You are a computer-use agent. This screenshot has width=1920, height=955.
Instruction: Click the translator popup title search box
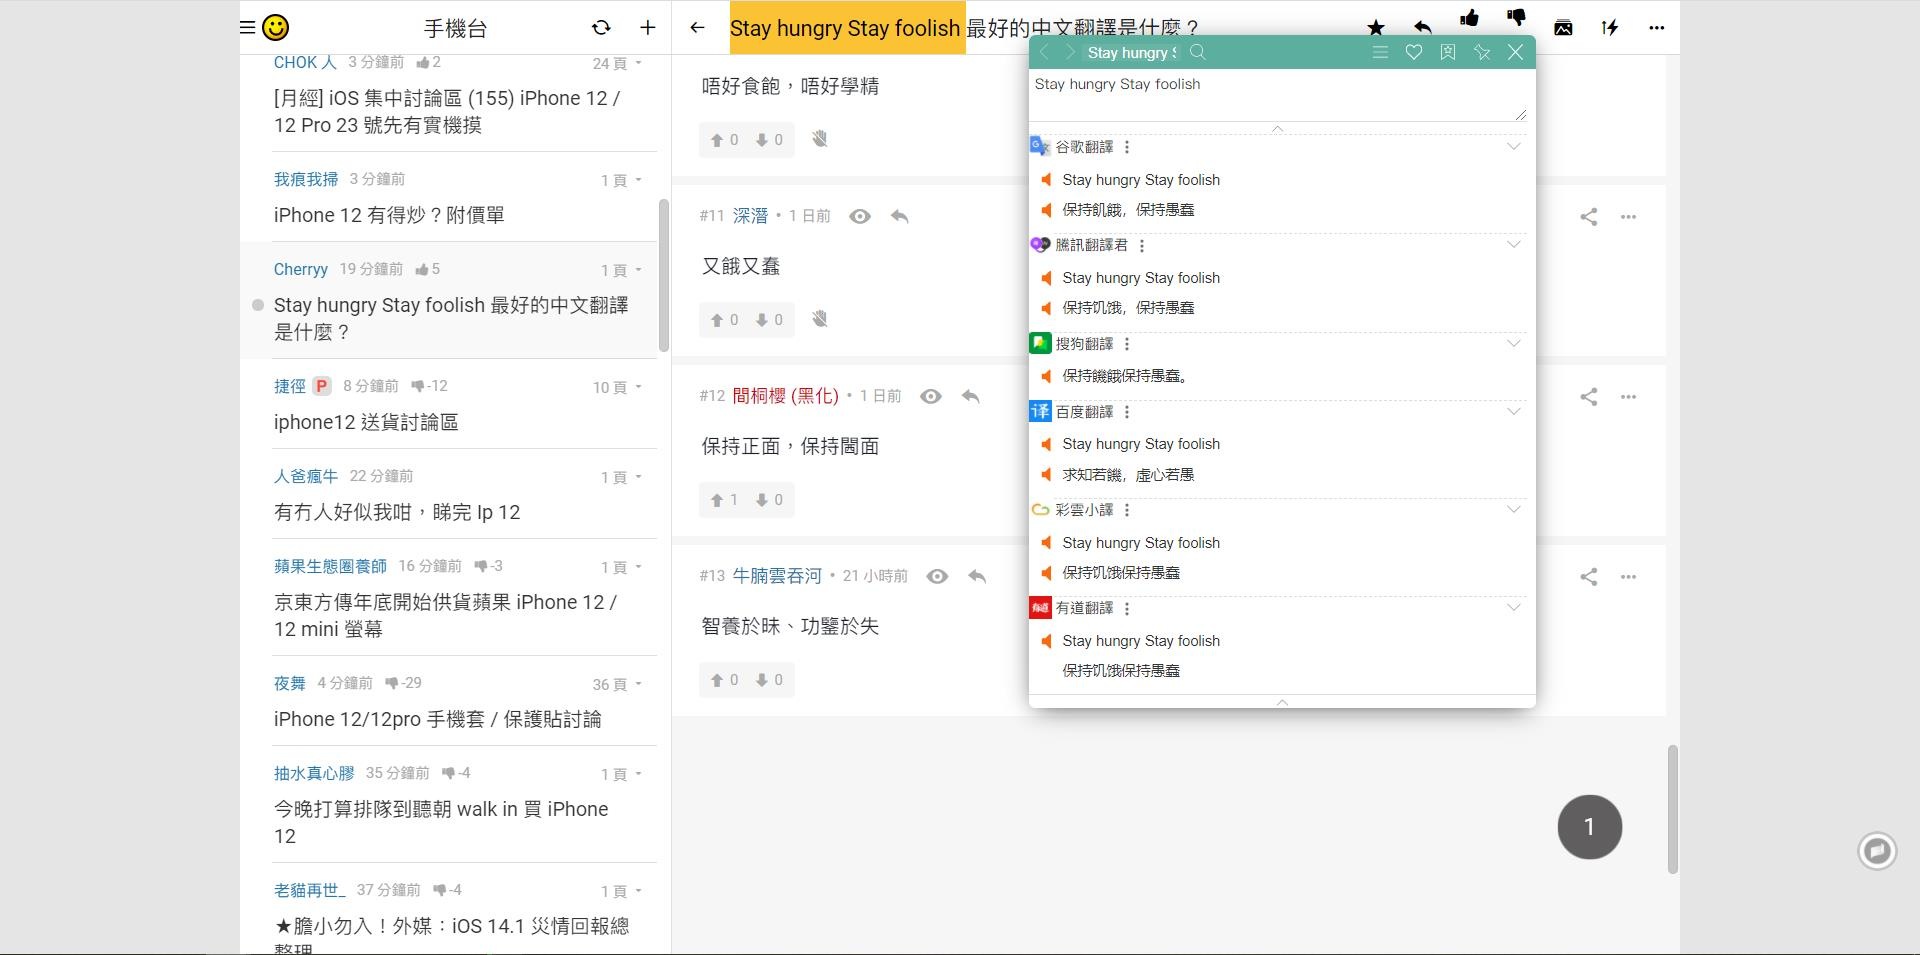pyautogui.click(x=1132, y=52)
